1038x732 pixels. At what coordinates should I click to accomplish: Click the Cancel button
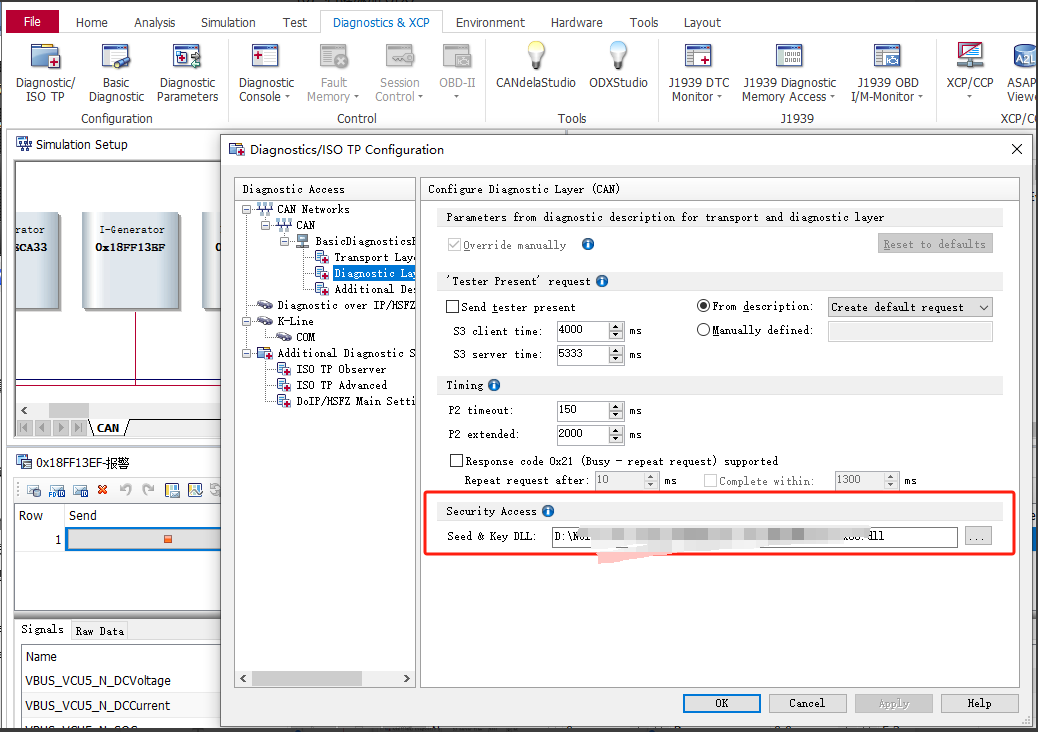807,703
